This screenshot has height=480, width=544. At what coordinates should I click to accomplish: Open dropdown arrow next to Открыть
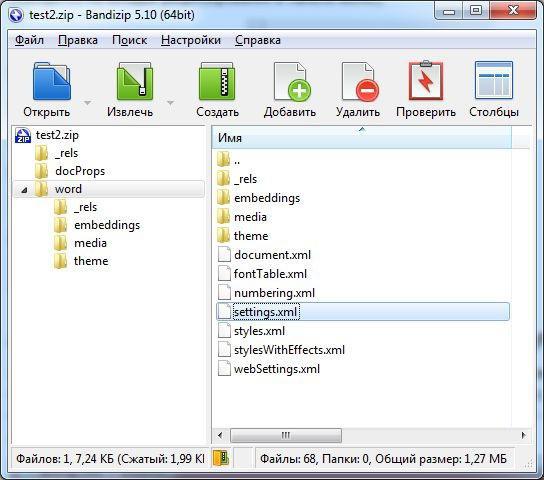click(x=88, y=103)
